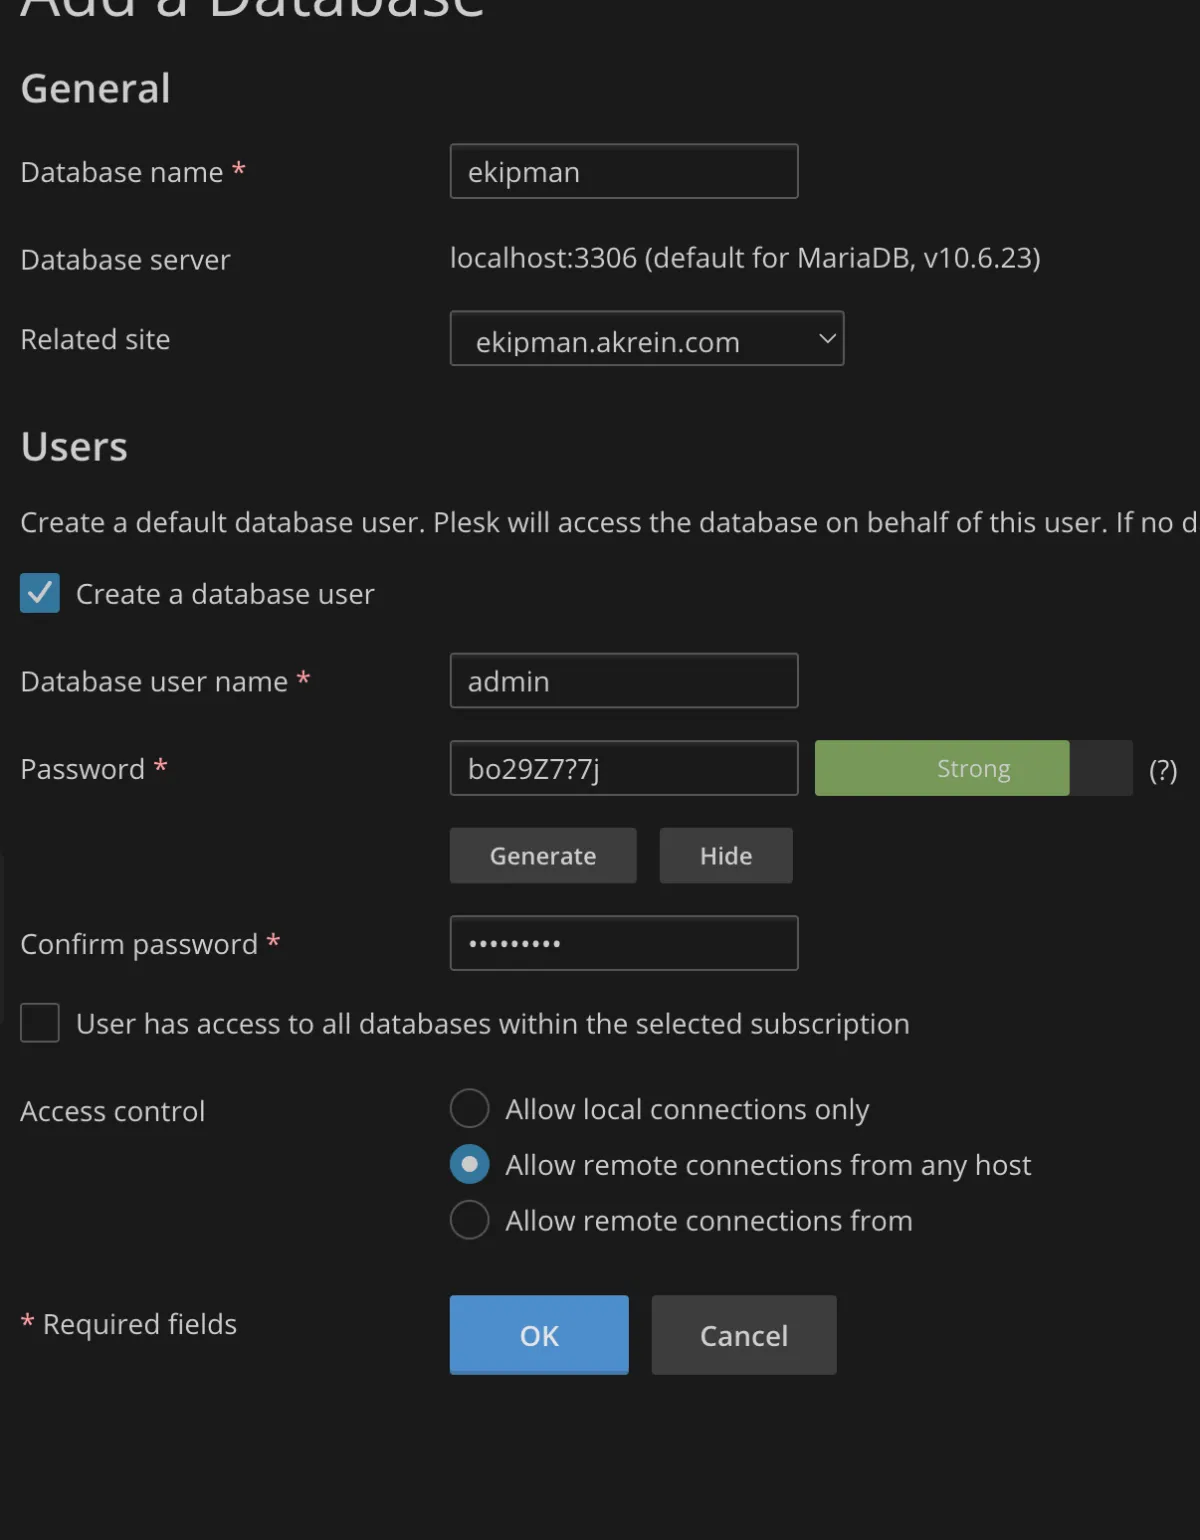Toggle the Create a database user checkbox
Viewport: 1200px width, 1540px height.
(40, 593)
